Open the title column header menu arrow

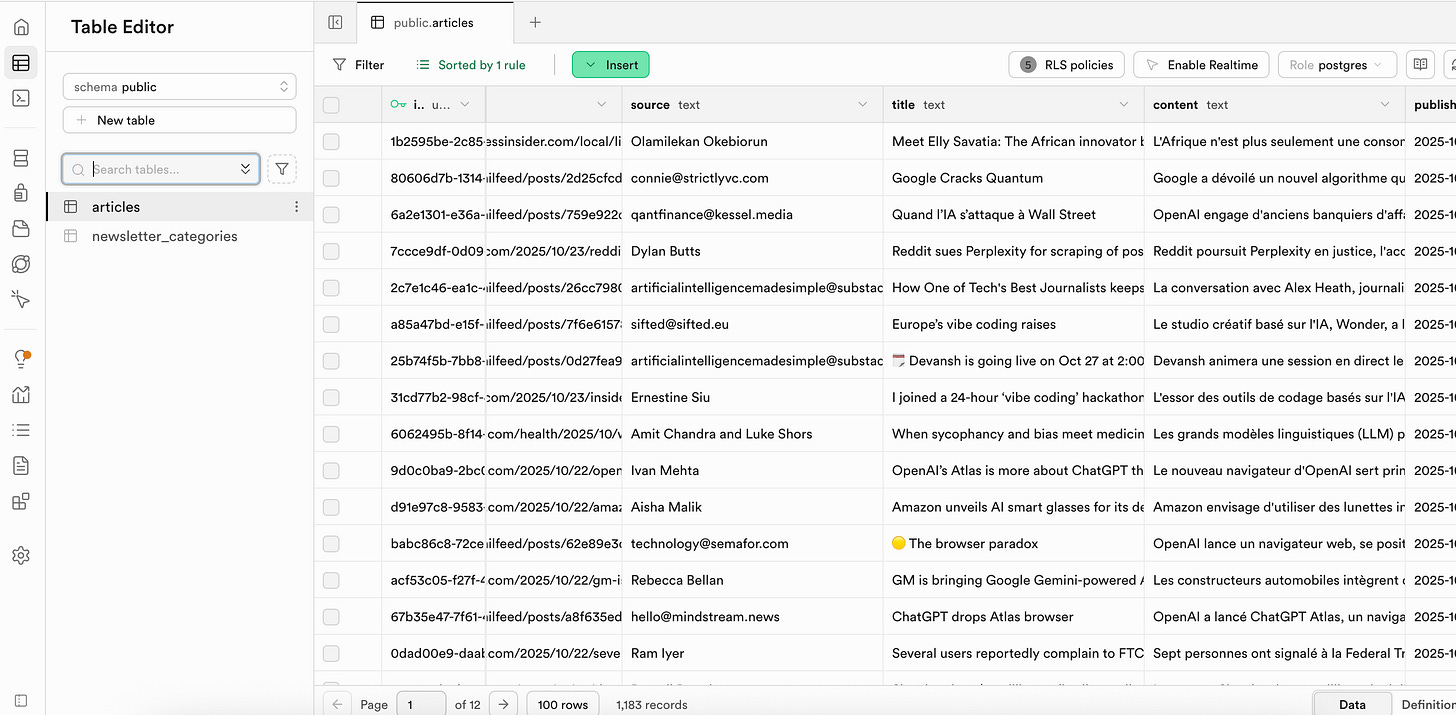tap(1124, 105)
